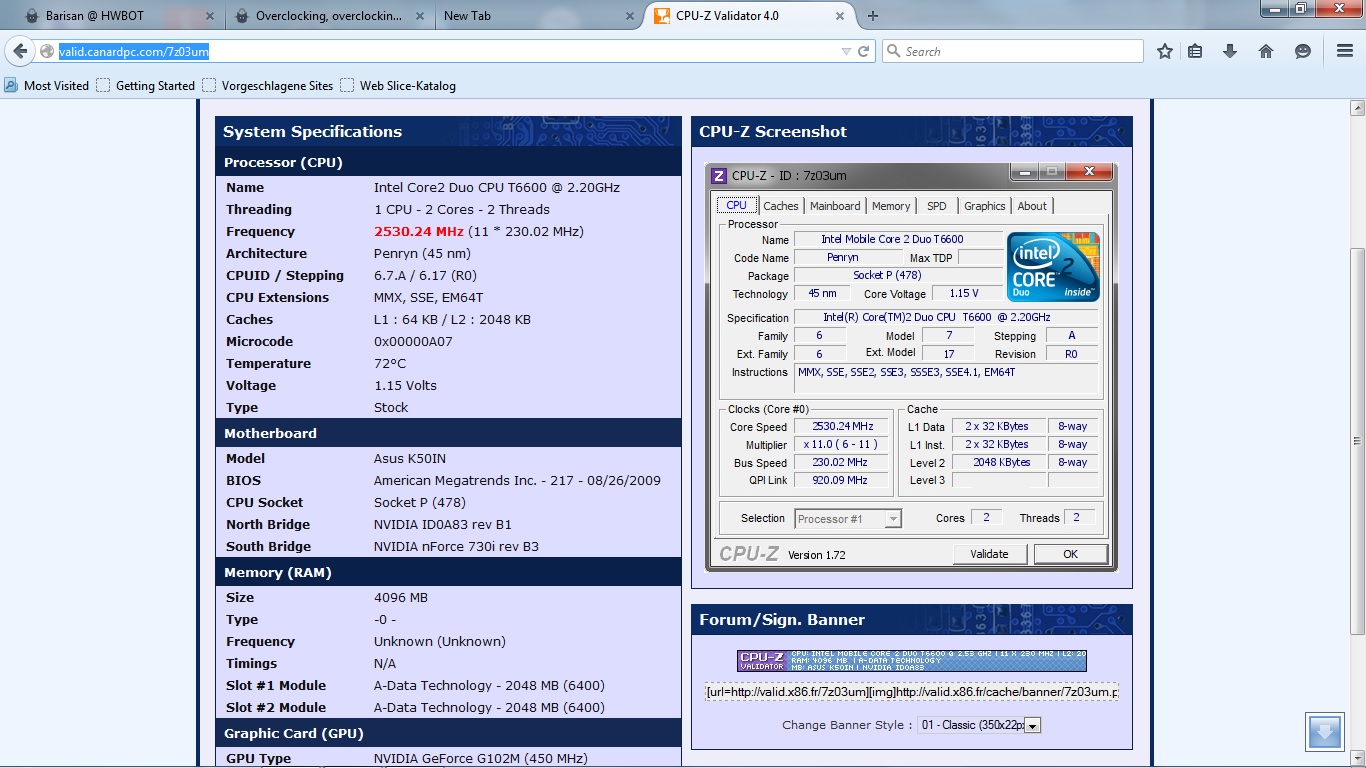Viewport: 1366px width, 768px height.
Task: Open Vorgeschlagene Sites bookmark
Action: pos(267,85)
